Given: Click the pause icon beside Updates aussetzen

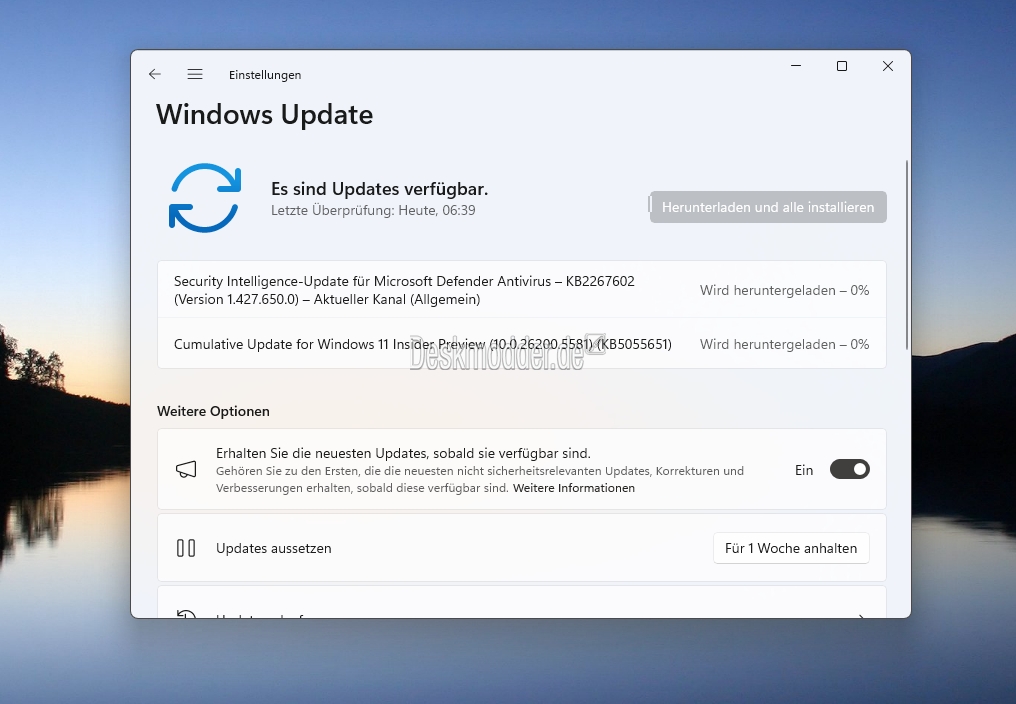Looking at the screenshot, I should click(x=186, y=548).
